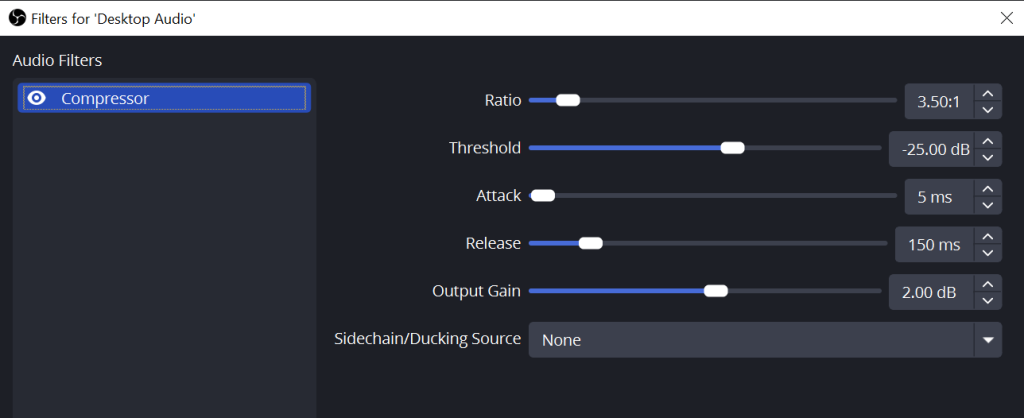Increase Release time up arrow
Viewport: 1024px width, 418px height.
tap(988, 236)
